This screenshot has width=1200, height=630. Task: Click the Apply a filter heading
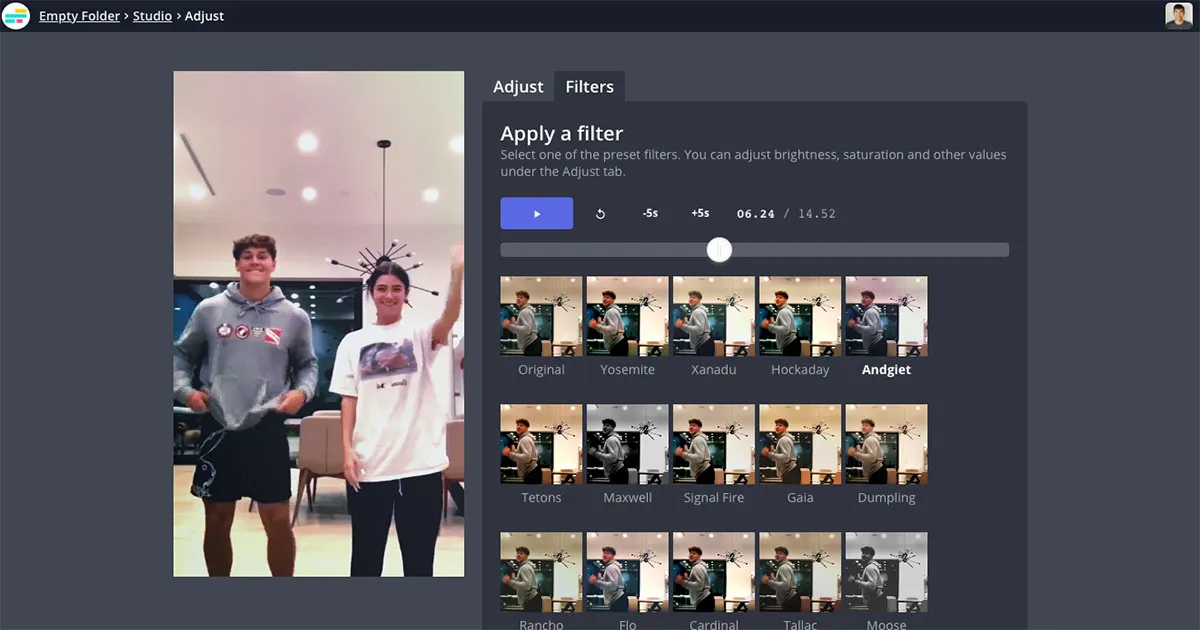562,134
